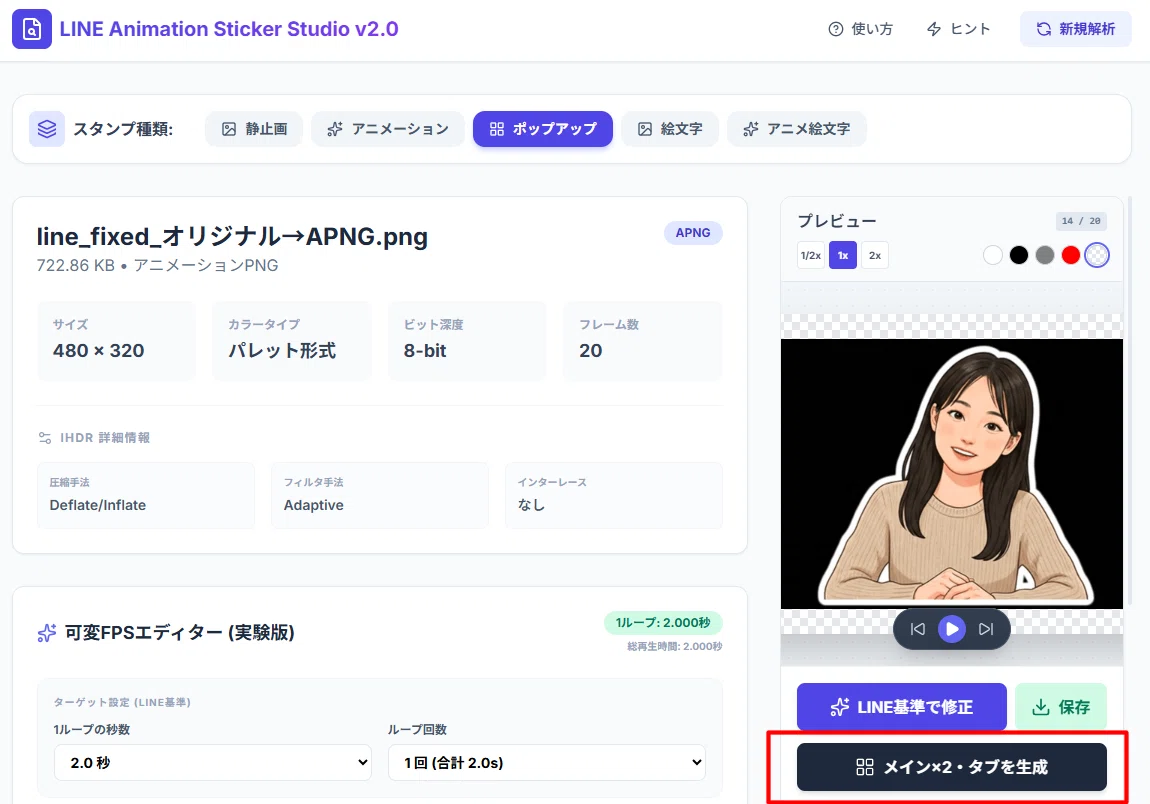Click the color type value パレット形式
1150x804 pixels.
282,351
